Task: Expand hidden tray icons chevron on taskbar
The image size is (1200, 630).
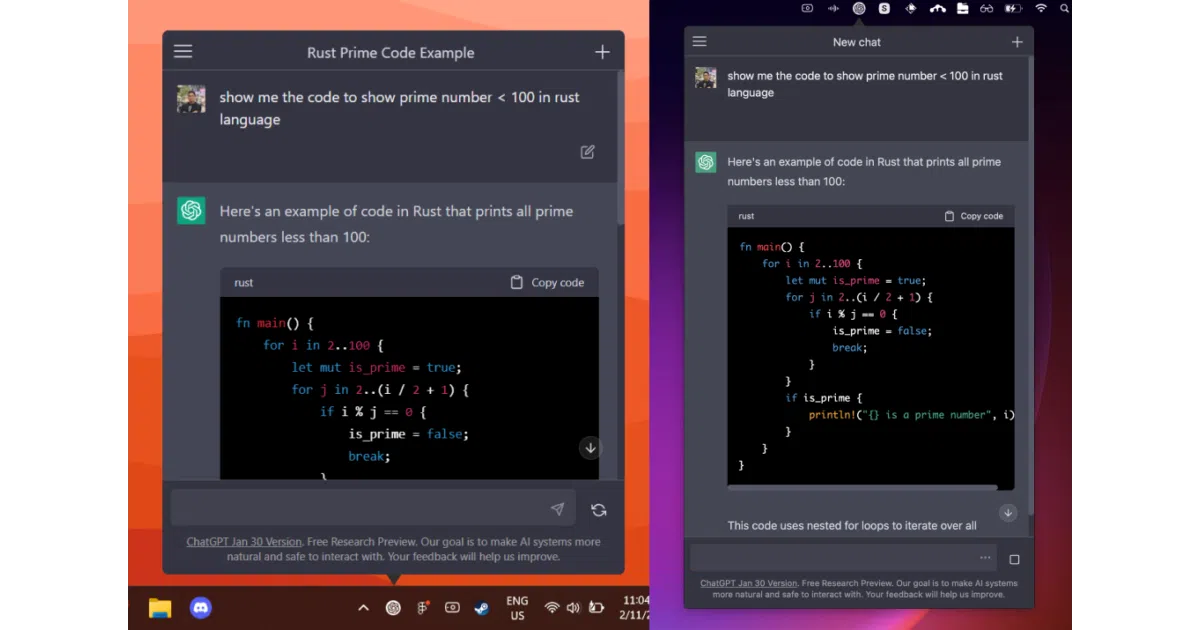Action: 363,607
